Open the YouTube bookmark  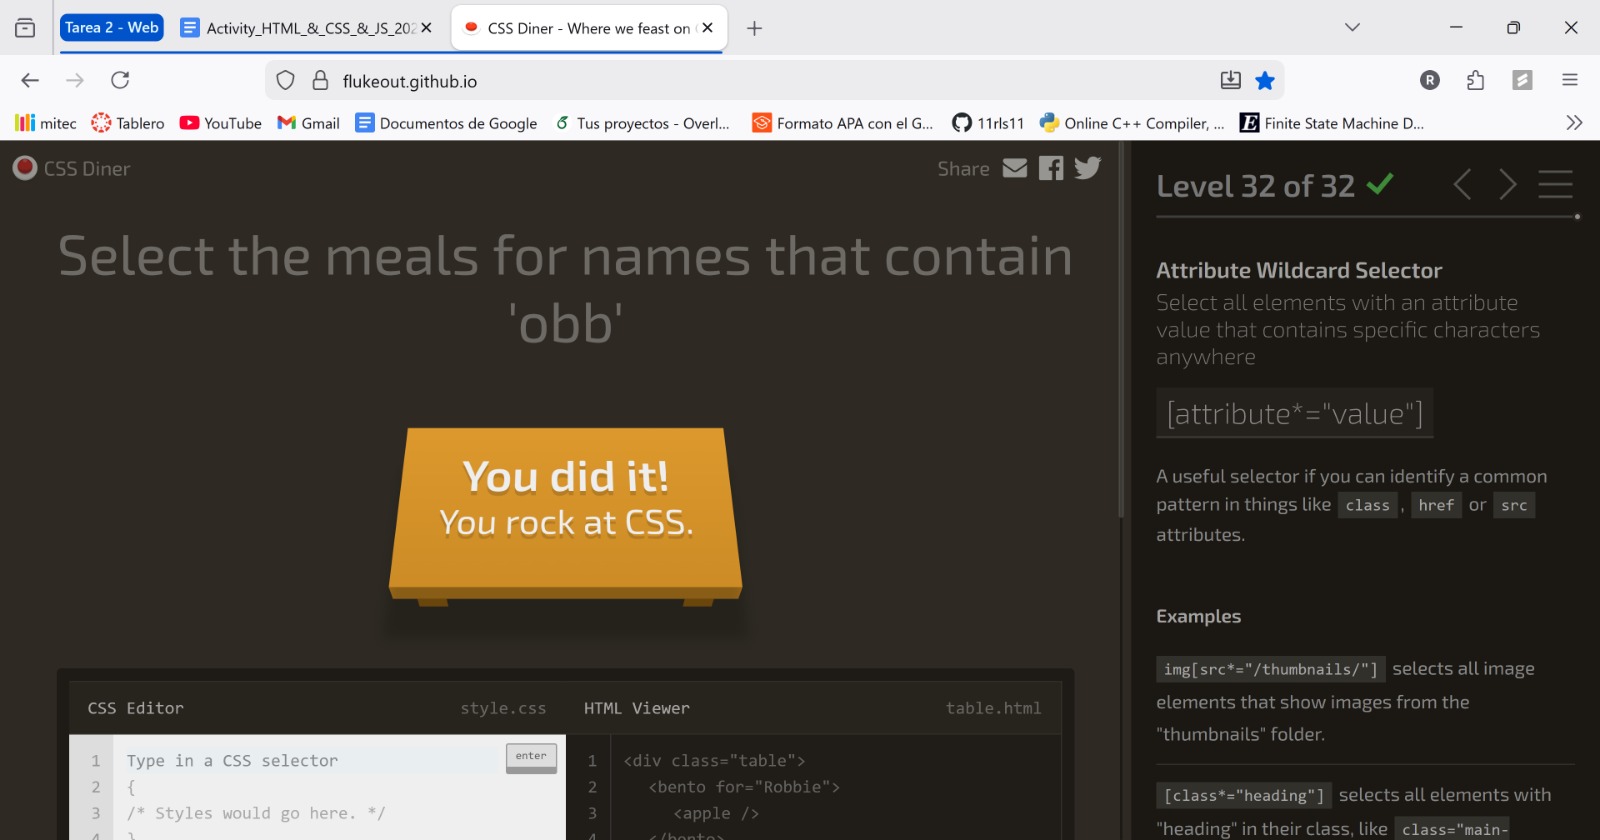point(221,123)
